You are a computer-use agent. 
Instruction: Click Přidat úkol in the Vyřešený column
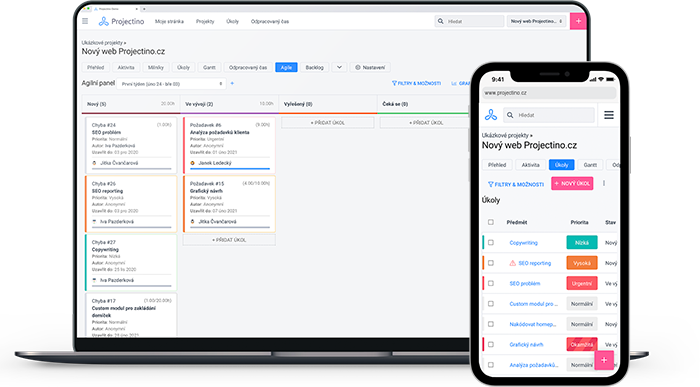(328, 123)
